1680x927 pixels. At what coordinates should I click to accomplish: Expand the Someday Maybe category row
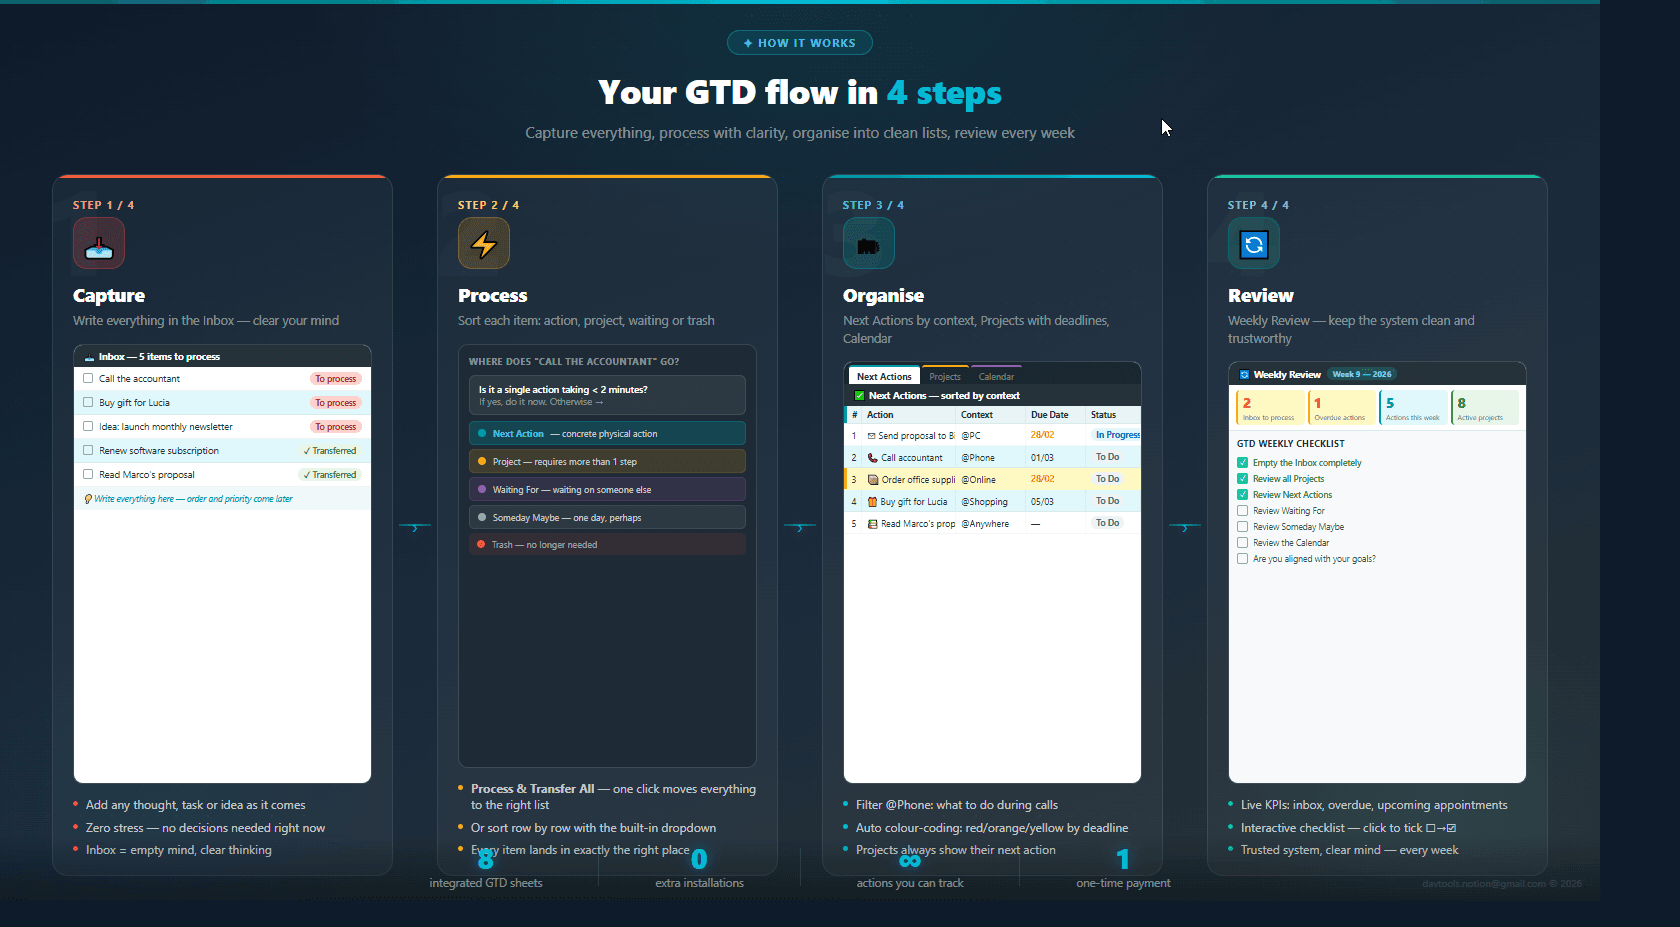(607, 517)
